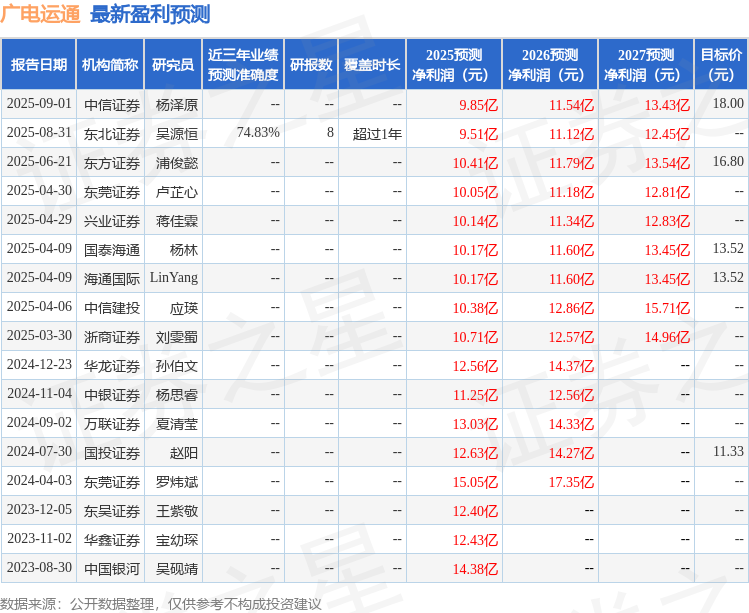749x613 pixels.
Task: Click the 最新盈利预测 heading
Action: click(150, 14)
